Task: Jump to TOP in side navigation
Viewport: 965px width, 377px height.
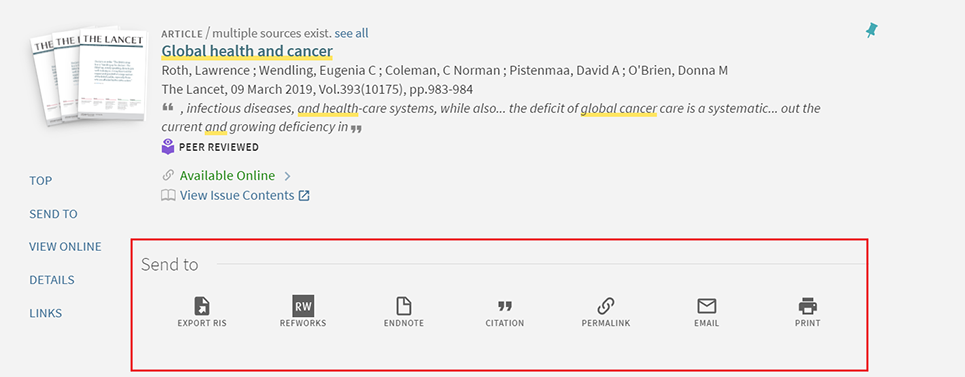Action: click(x=41, y=181)
